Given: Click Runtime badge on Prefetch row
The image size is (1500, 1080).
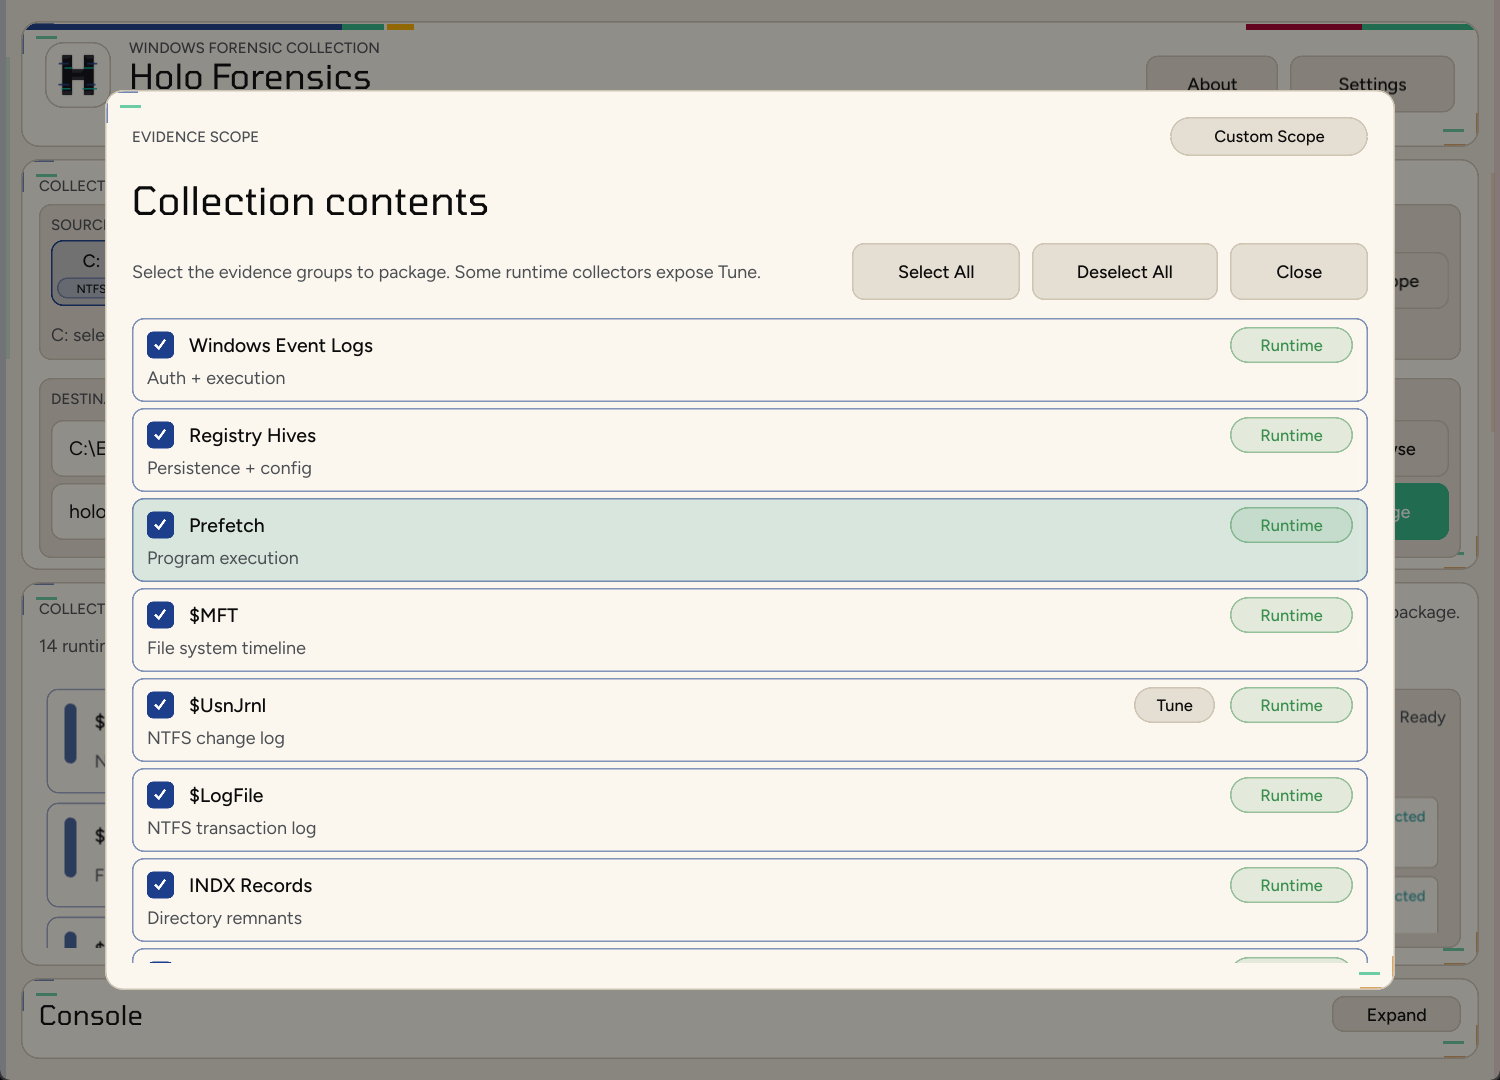Looking at the screenshot, I should [1291, 525].
